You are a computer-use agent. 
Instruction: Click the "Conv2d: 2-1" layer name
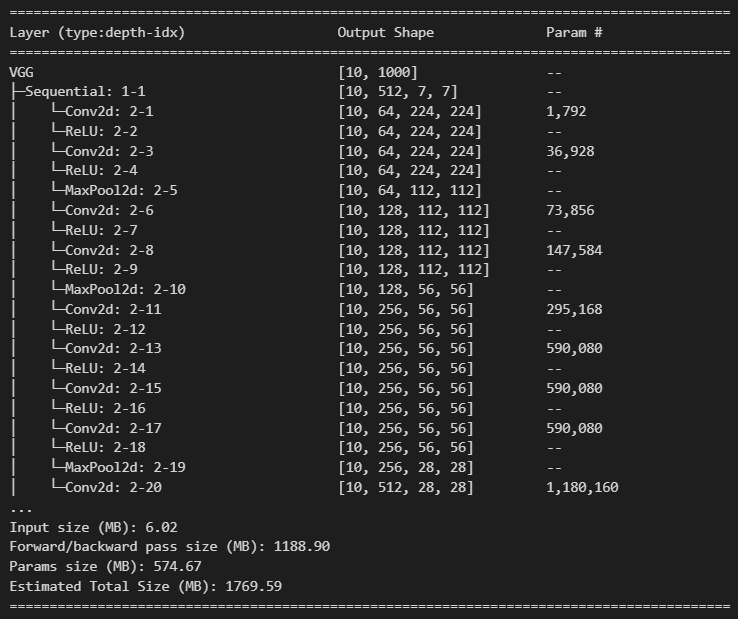(109, 111)
